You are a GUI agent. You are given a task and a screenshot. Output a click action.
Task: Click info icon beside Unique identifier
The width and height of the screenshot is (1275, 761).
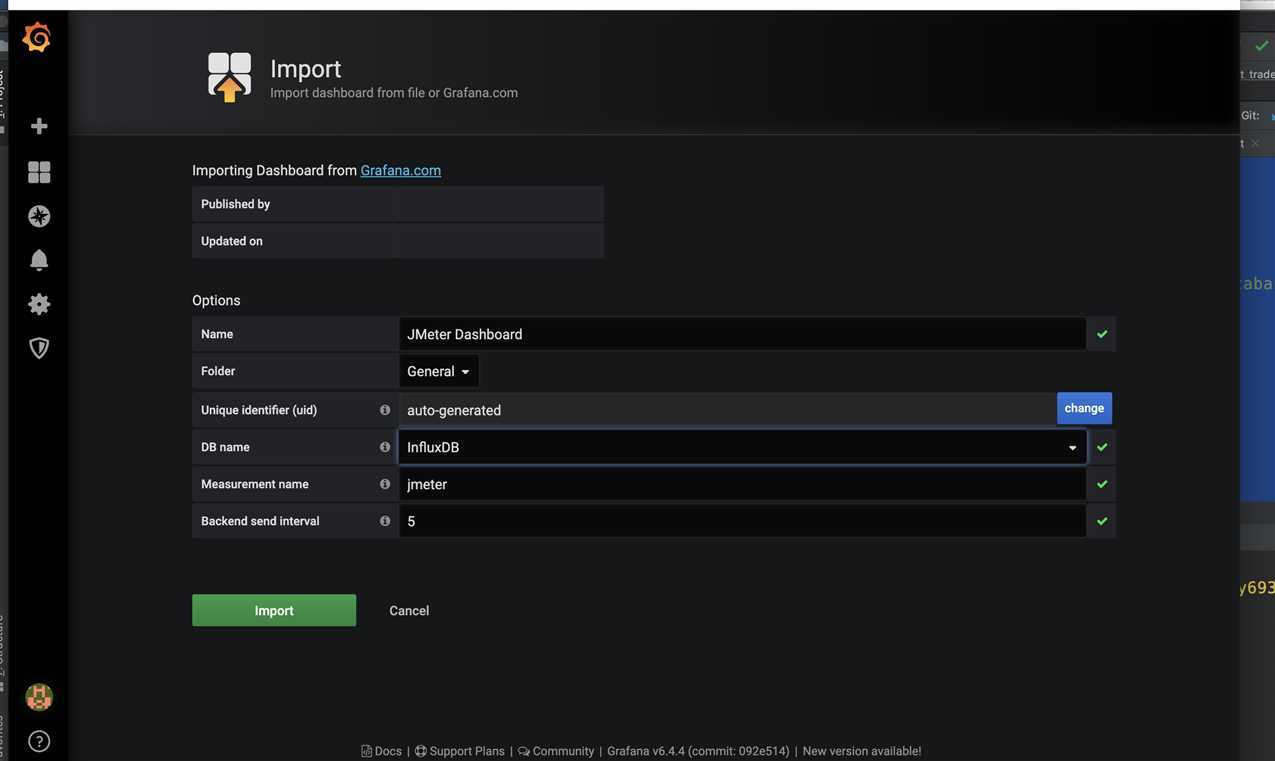385,410
